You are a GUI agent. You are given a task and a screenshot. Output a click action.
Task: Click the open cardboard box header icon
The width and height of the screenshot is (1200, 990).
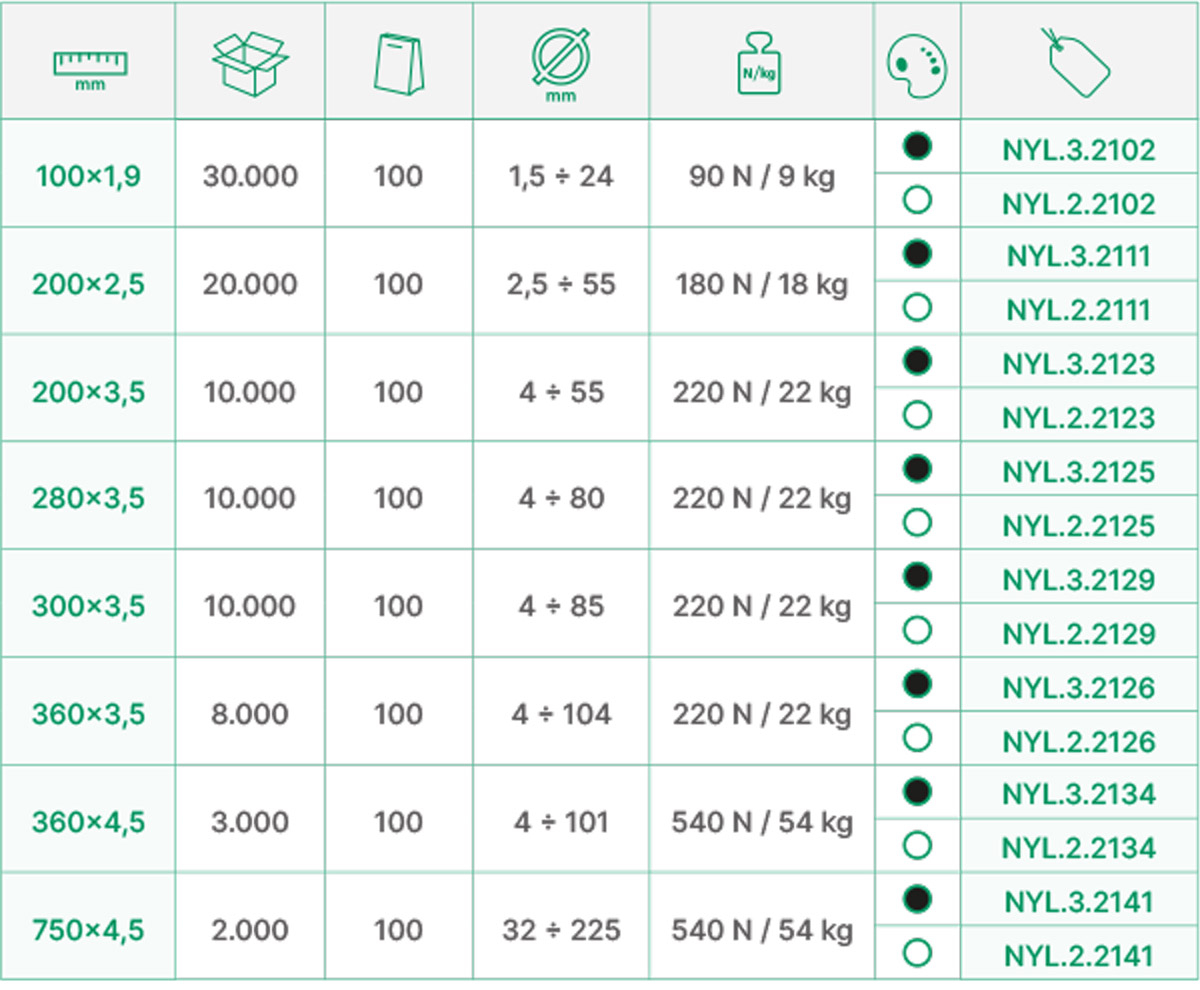pyautogui.click(x=250, y=63)
